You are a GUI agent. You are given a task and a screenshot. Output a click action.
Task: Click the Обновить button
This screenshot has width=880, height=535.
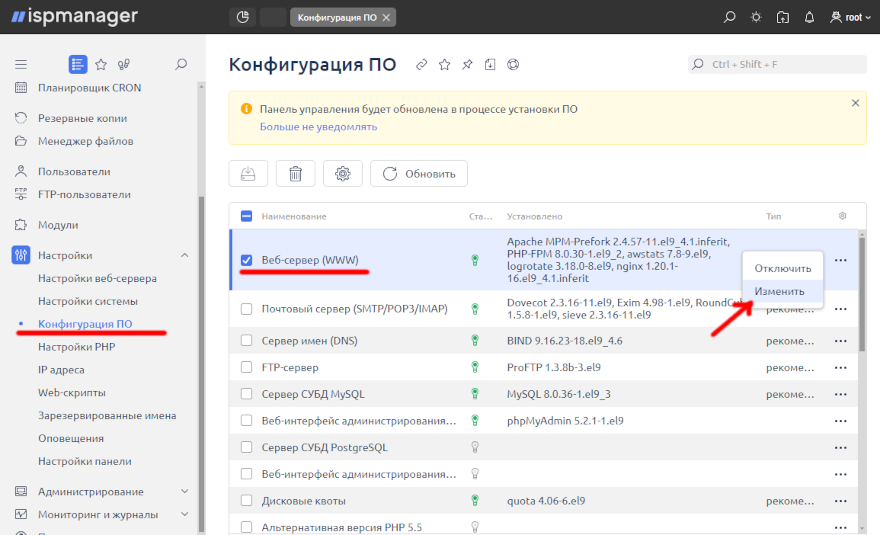[x=418, y=173]
